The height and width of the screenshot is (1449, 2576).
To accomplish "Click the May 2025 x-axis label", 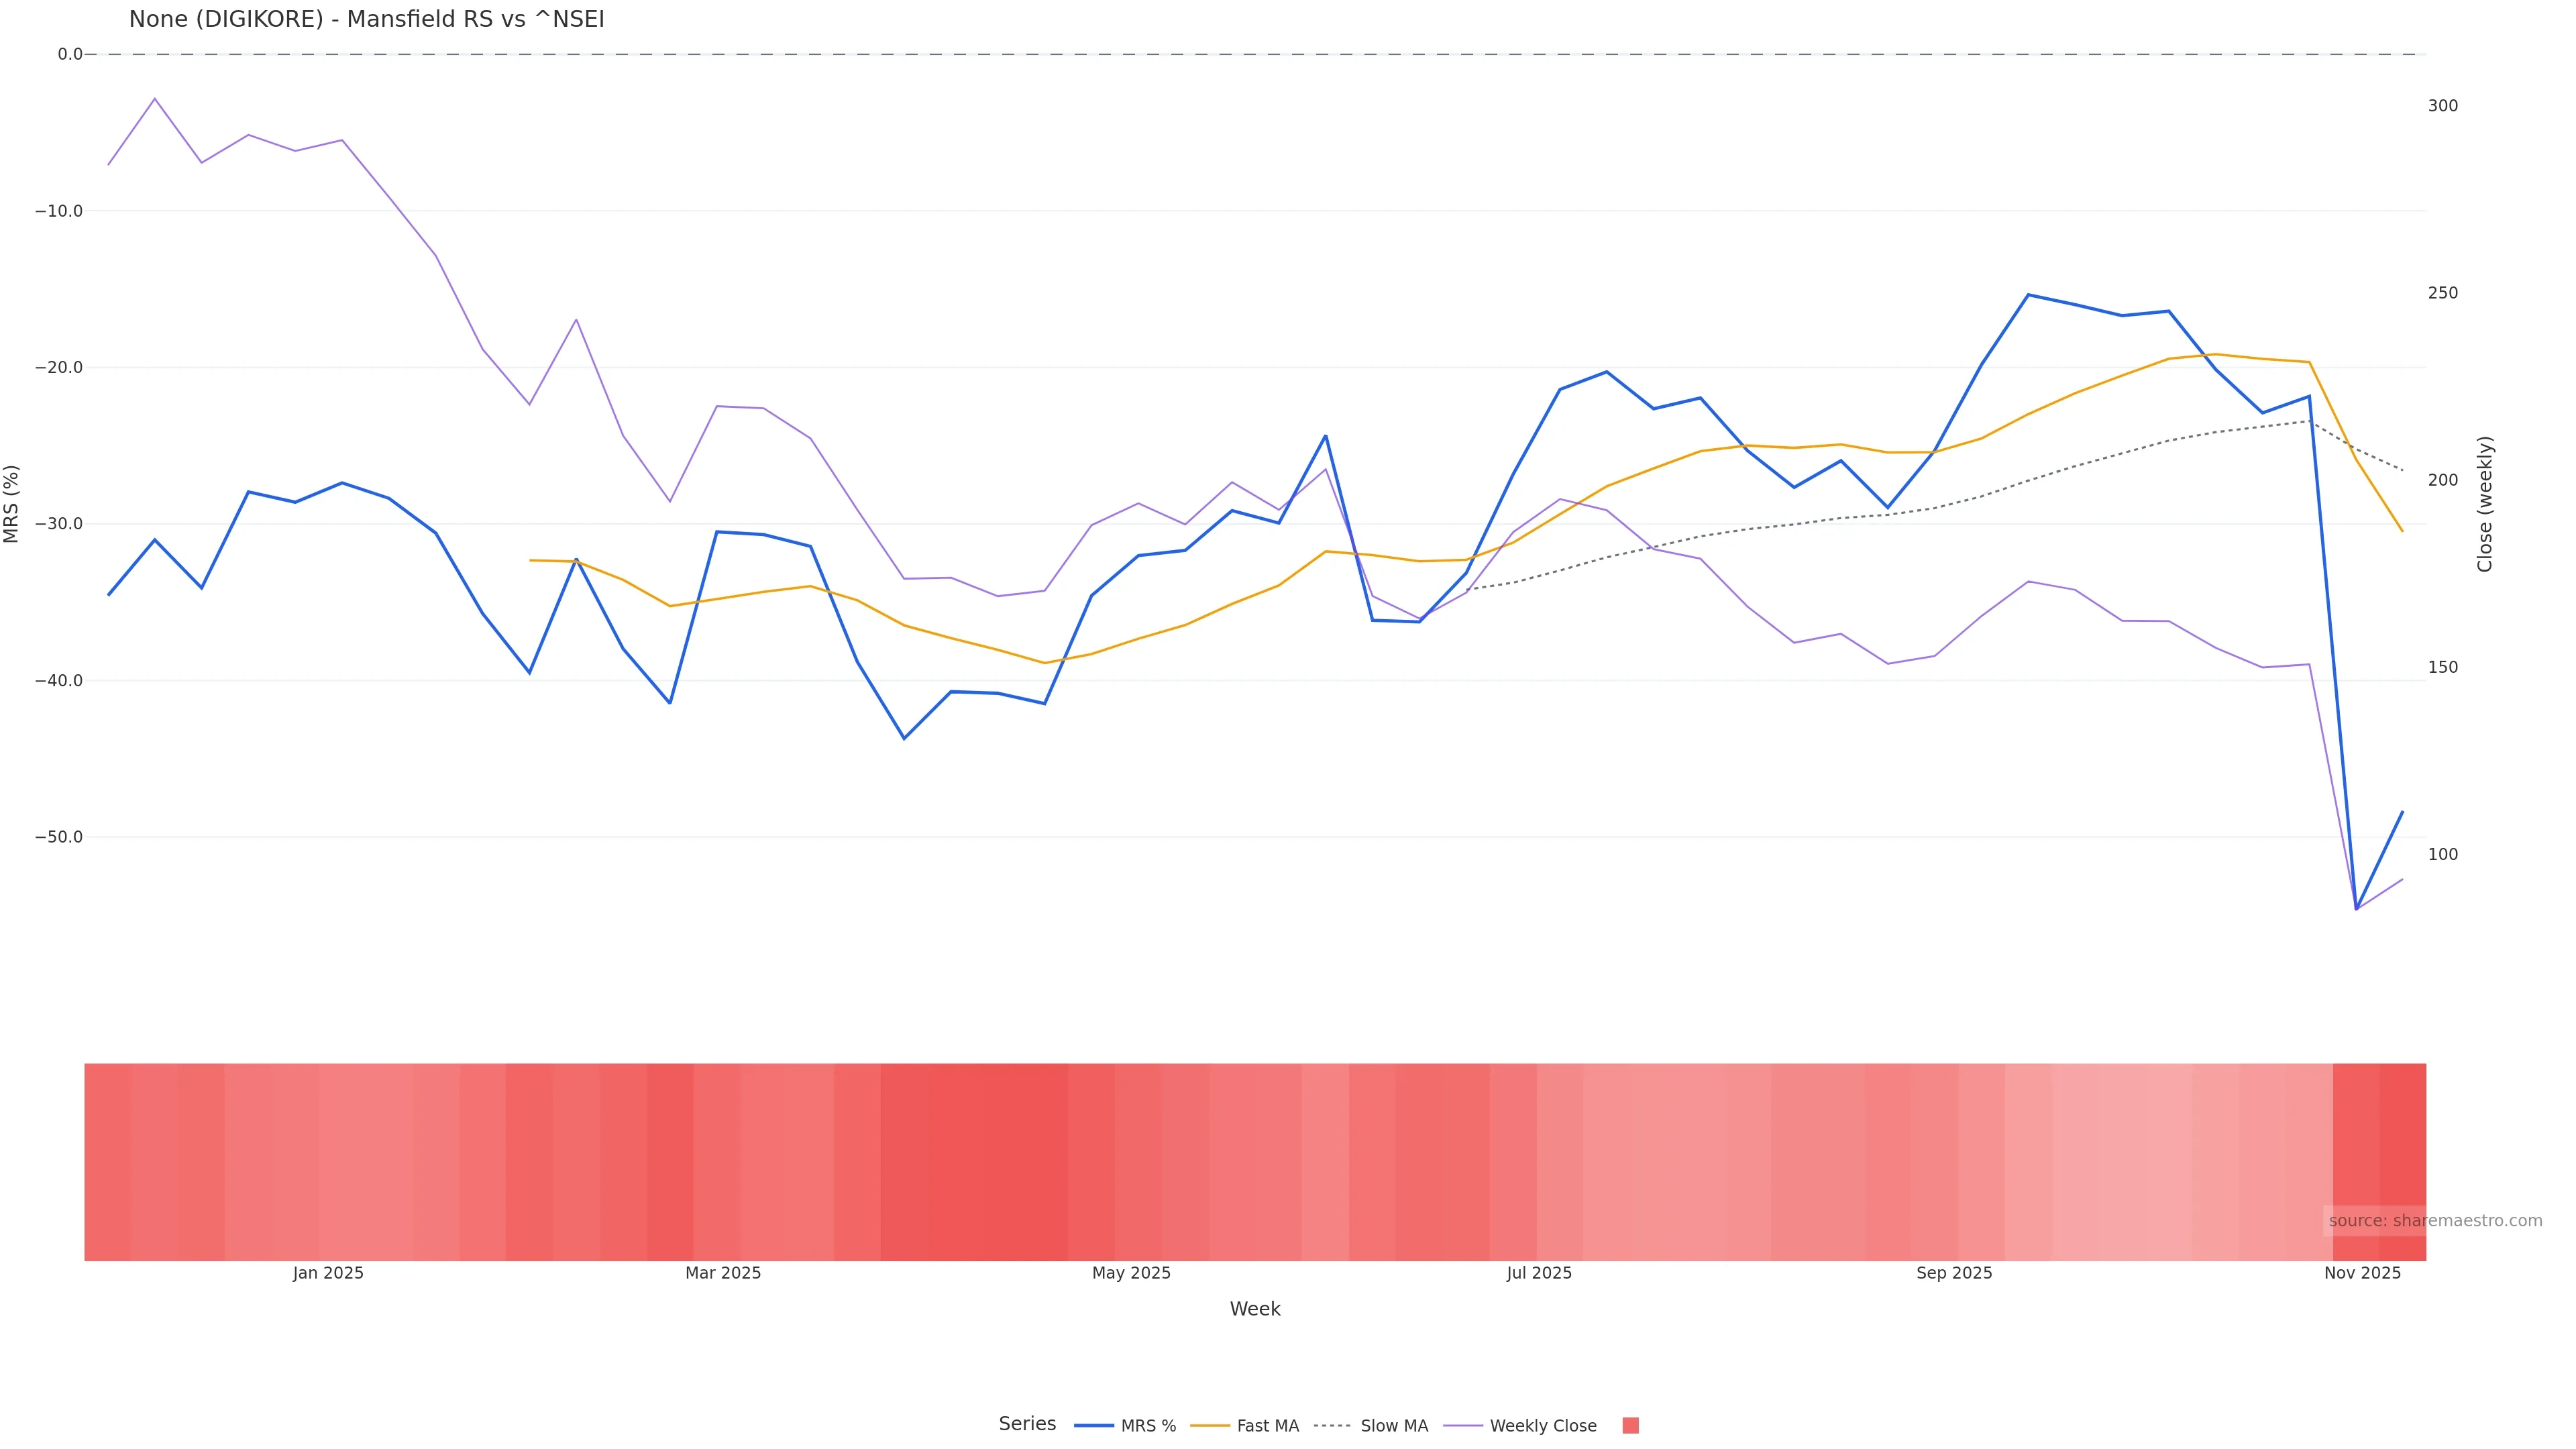I will 1131,1273.
